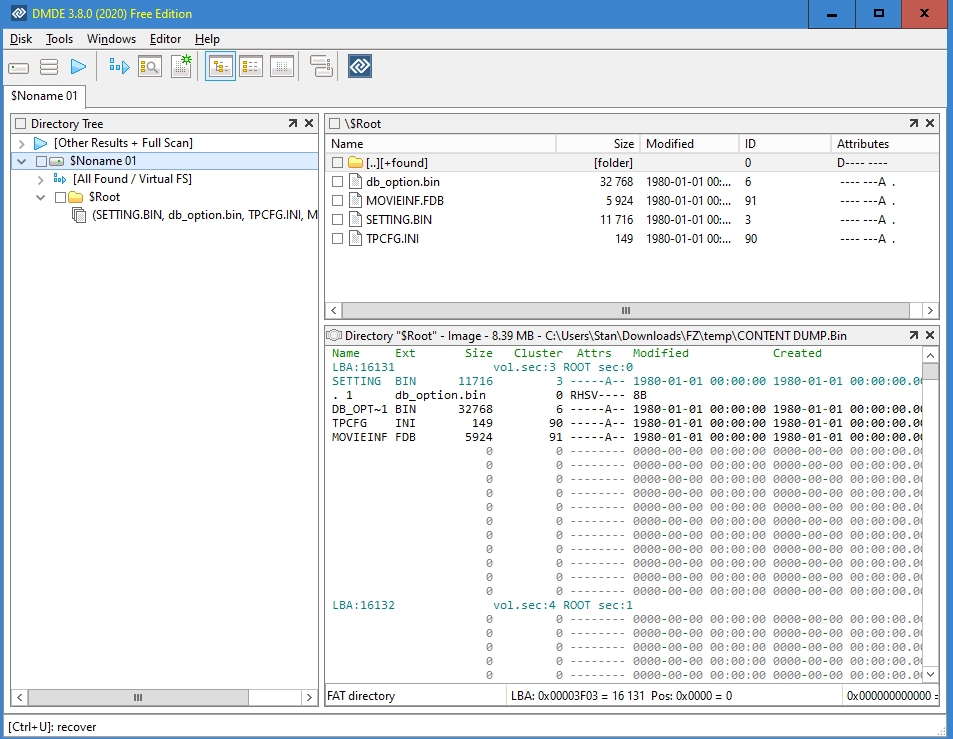Viewport: 953px width, 739px height.
Task: Click the MOVIEINF FDB entry in editor
Action: (x=626, y=437)
